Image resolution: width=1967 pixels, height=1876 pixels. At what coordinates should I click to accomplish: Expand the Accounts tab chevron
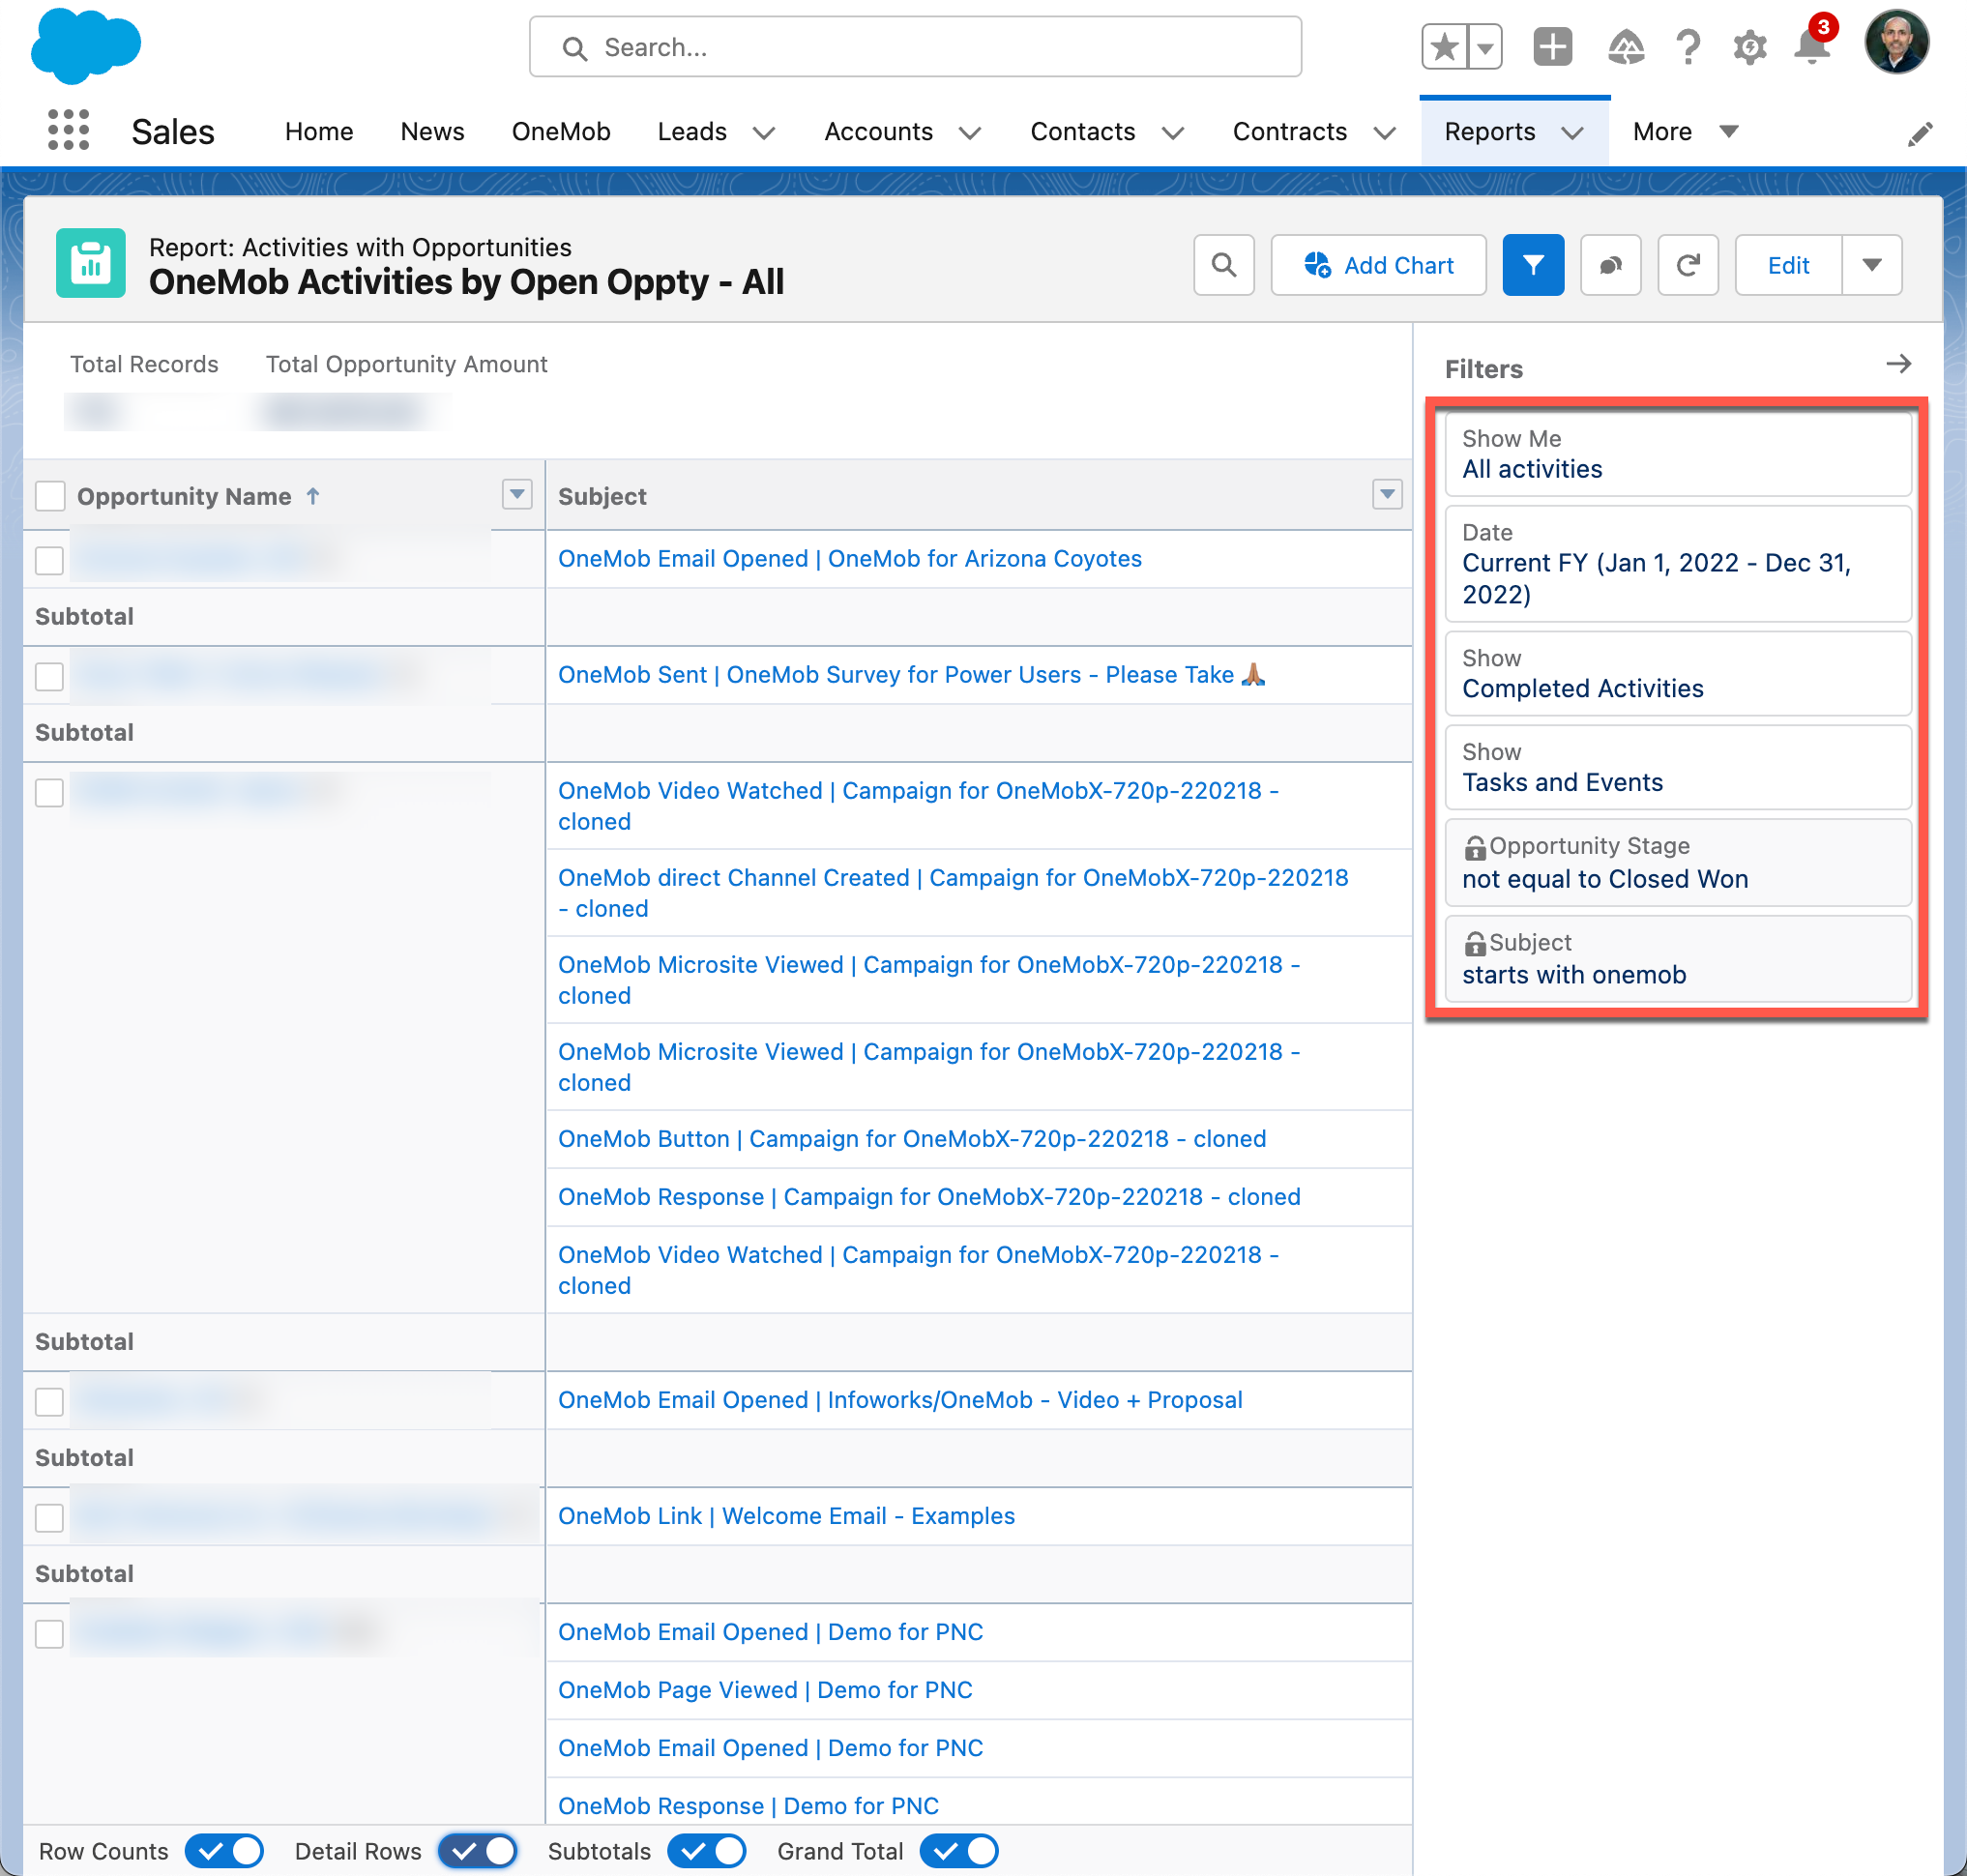tap(969, 133)
